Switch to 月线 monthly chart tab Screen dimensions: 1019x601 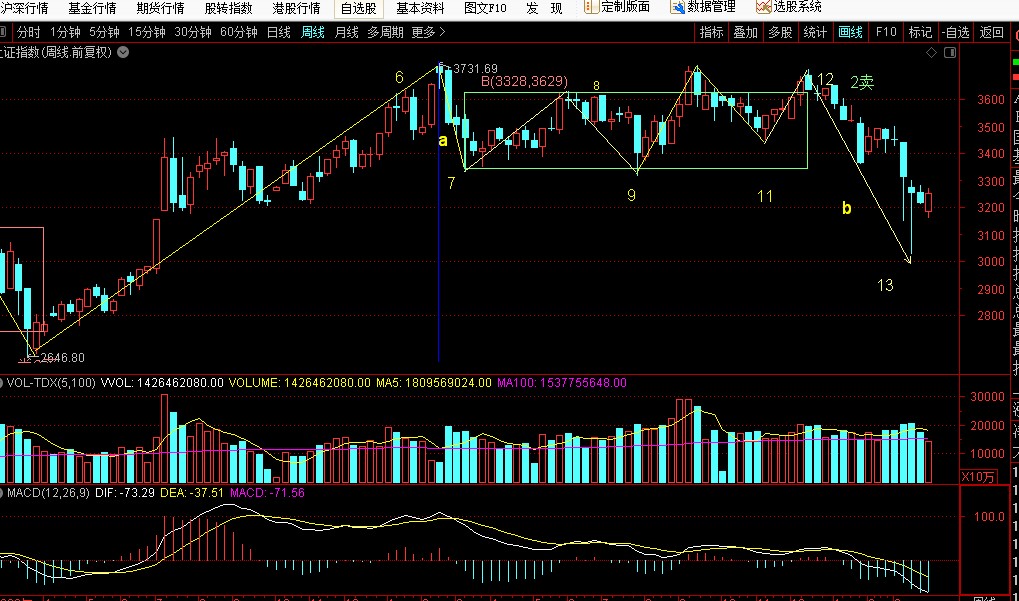[x=346, y=32]
